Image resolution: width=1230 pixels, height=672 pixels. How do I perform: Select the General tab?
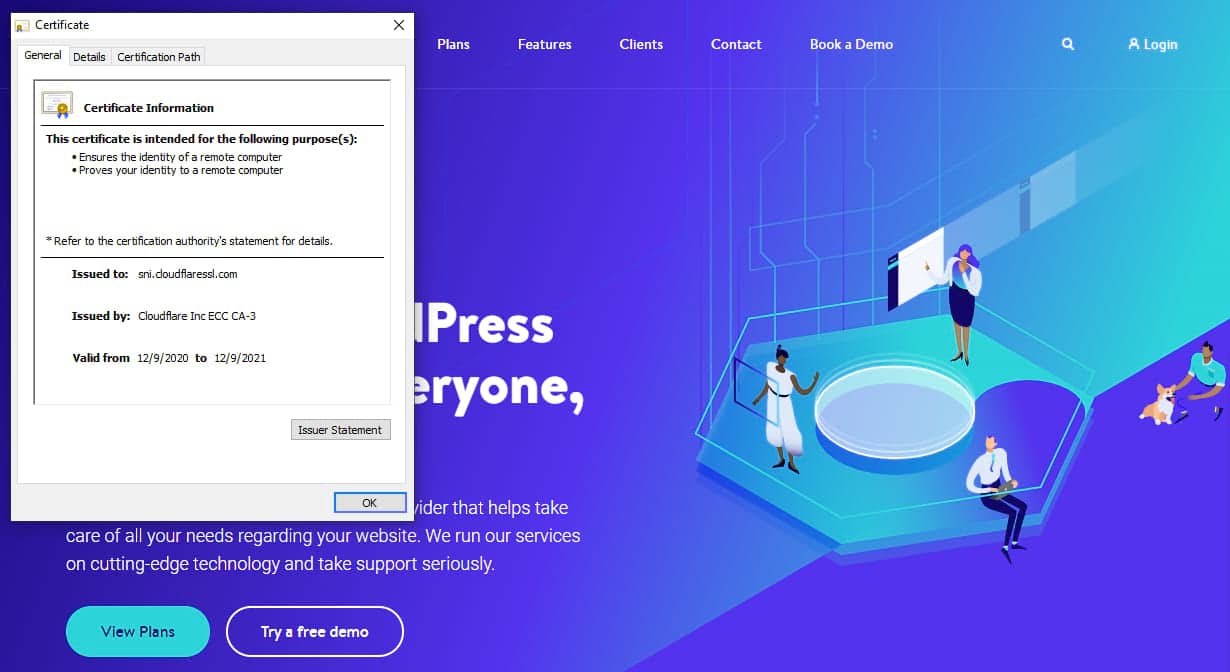[x=42, y=55]
